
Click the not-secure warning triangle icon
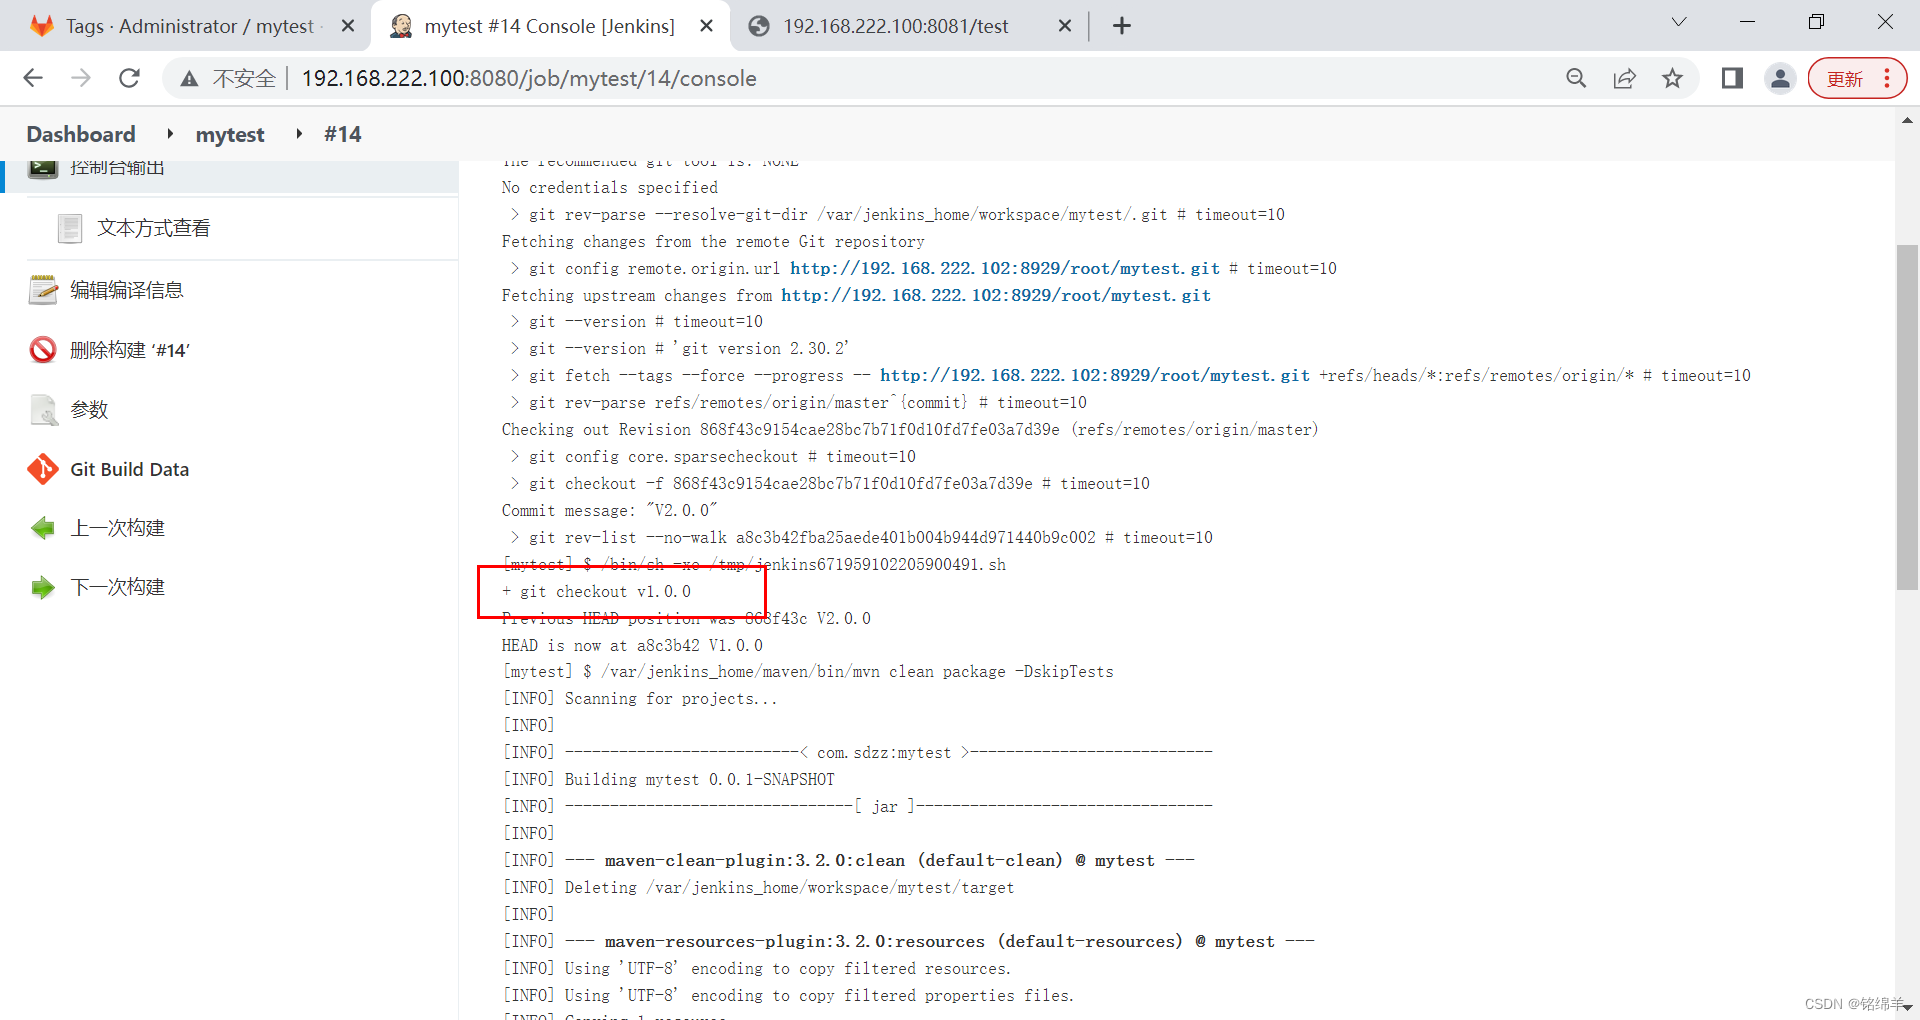(x=189, y=79)
